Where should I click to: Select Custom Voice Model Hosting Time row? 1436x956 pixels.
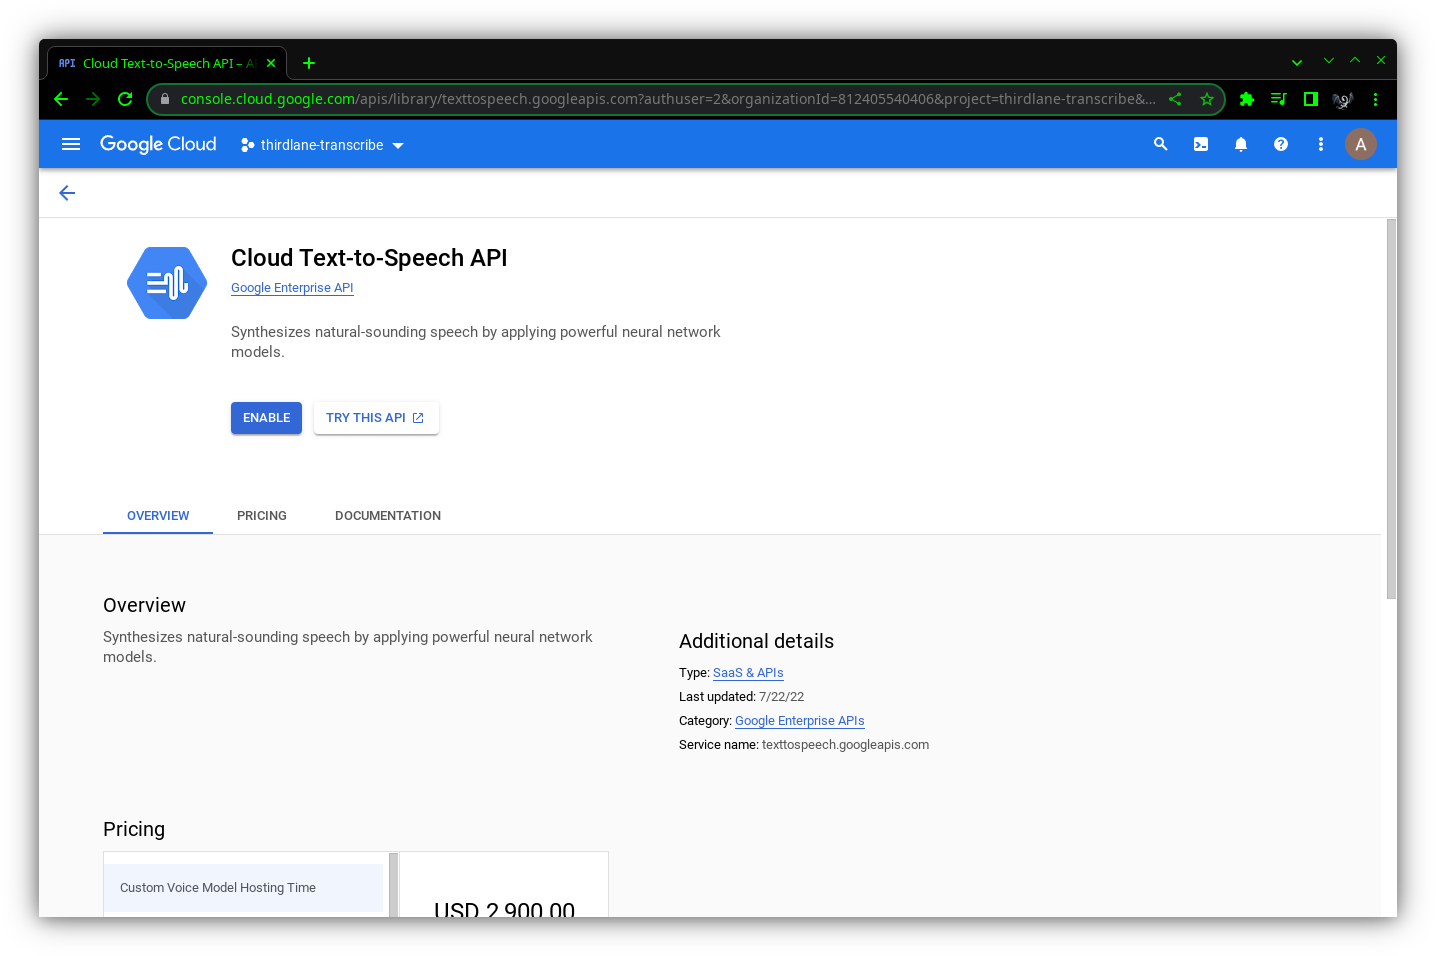click(244, 888)
